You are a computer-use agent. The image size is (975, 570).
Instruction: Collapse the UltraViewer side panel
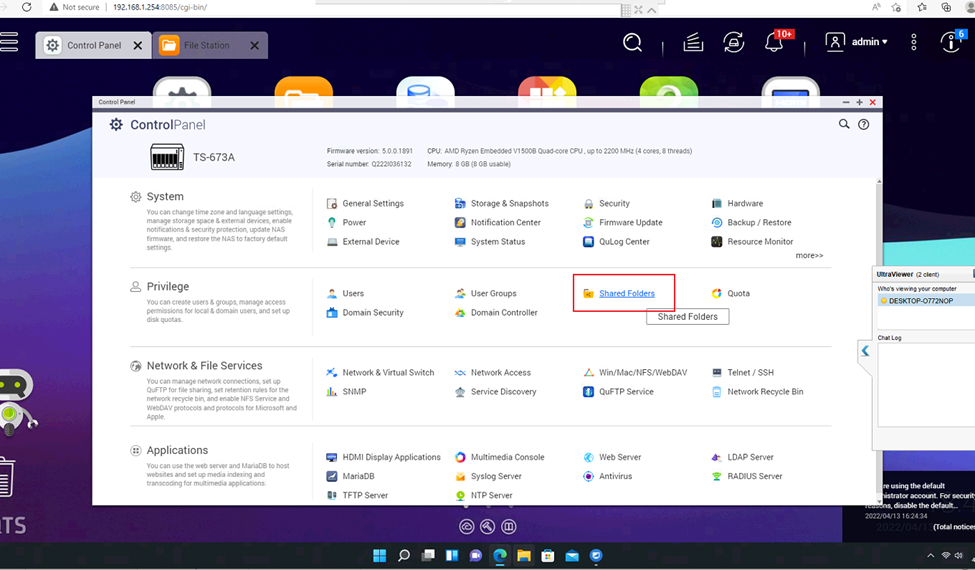[x=865, y=351]
